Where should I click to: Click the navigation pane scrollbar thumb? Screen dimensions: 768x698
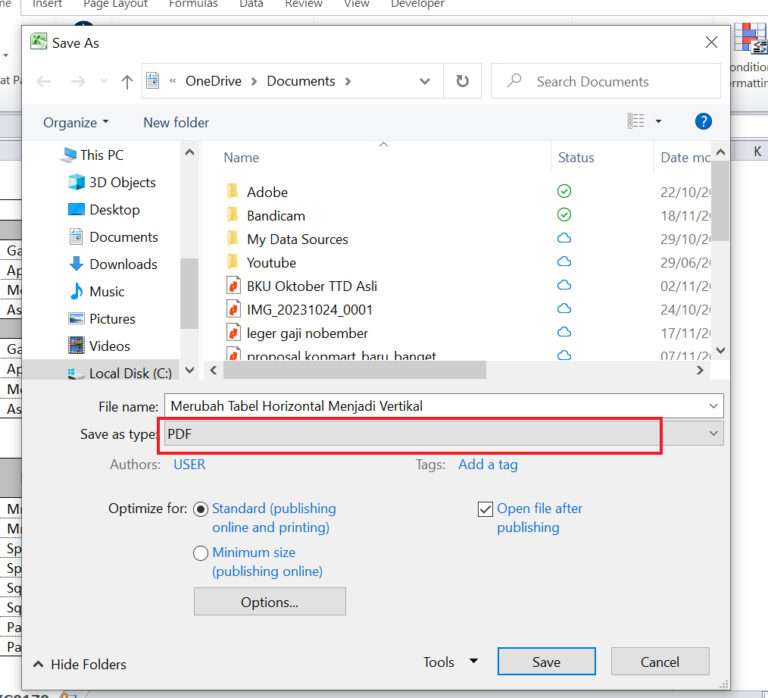pyautogui.click(x=189, y=294)
